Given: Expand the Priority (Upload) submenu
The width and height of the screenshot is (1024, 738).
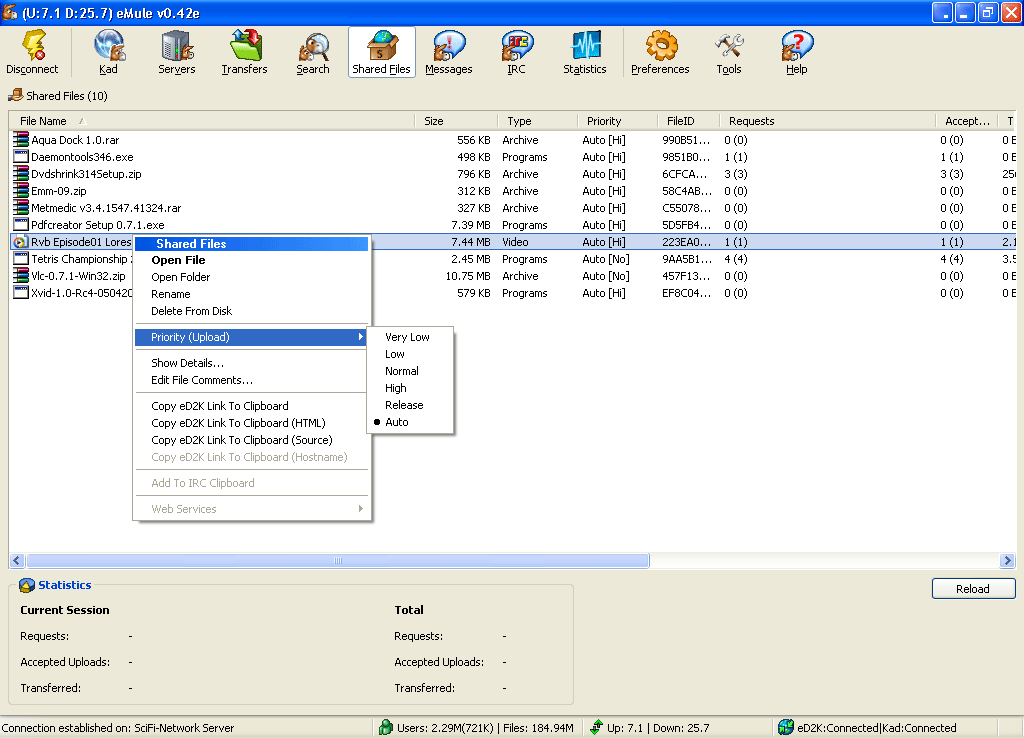Looking at the screenshot, I should coord(251,337).
